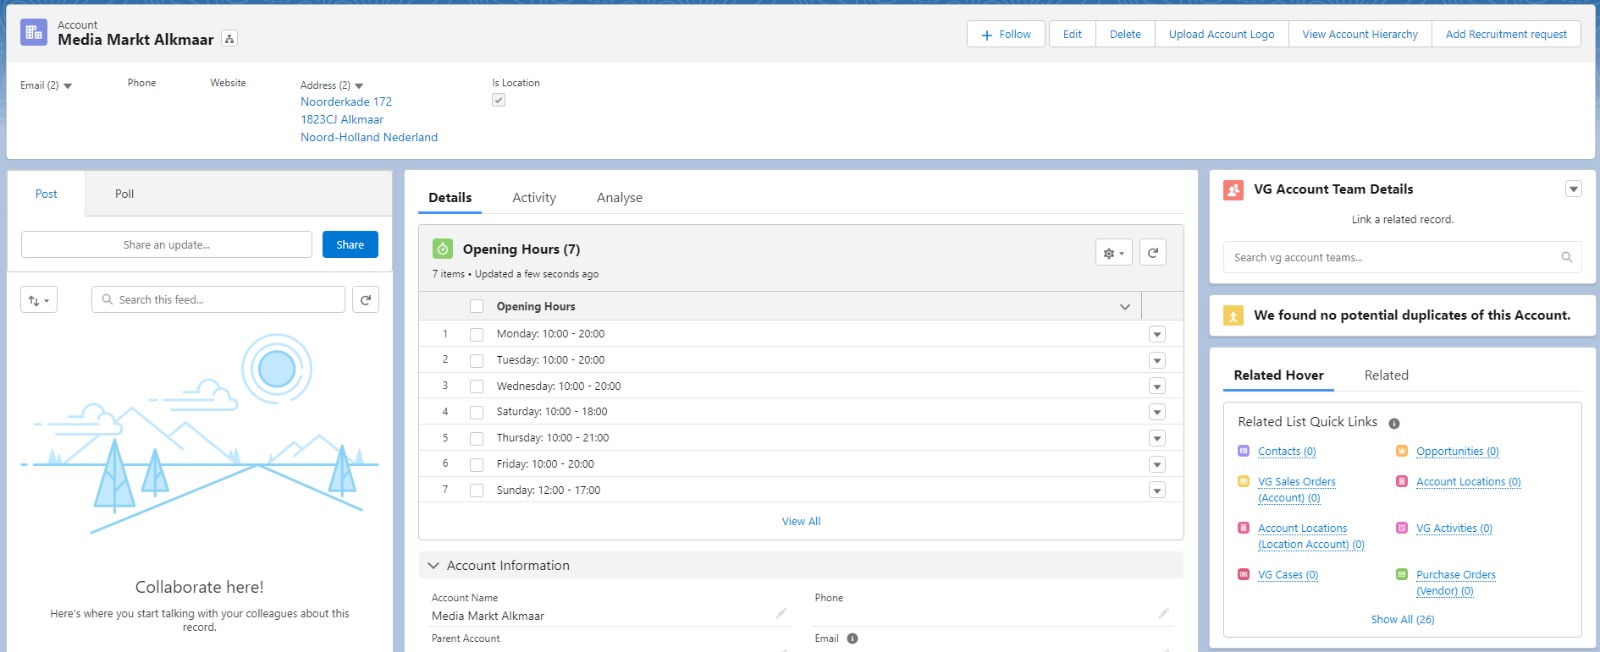Click the green Opening Hours list icon
Viewport: 1600px width, 652px height.
coord(443,249)
